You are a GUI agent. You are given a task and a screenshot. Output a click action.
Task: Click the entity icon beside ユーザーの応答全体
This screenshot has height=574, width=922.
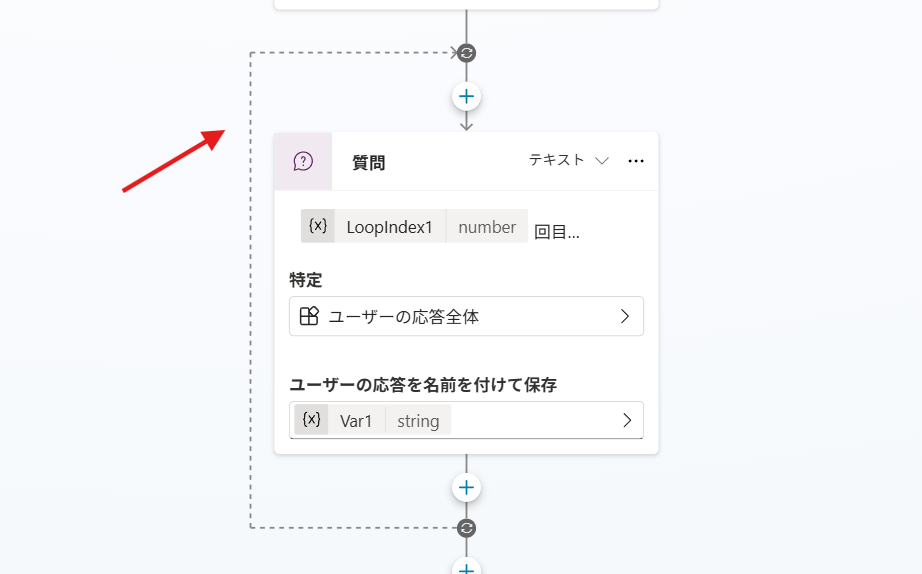309,316
